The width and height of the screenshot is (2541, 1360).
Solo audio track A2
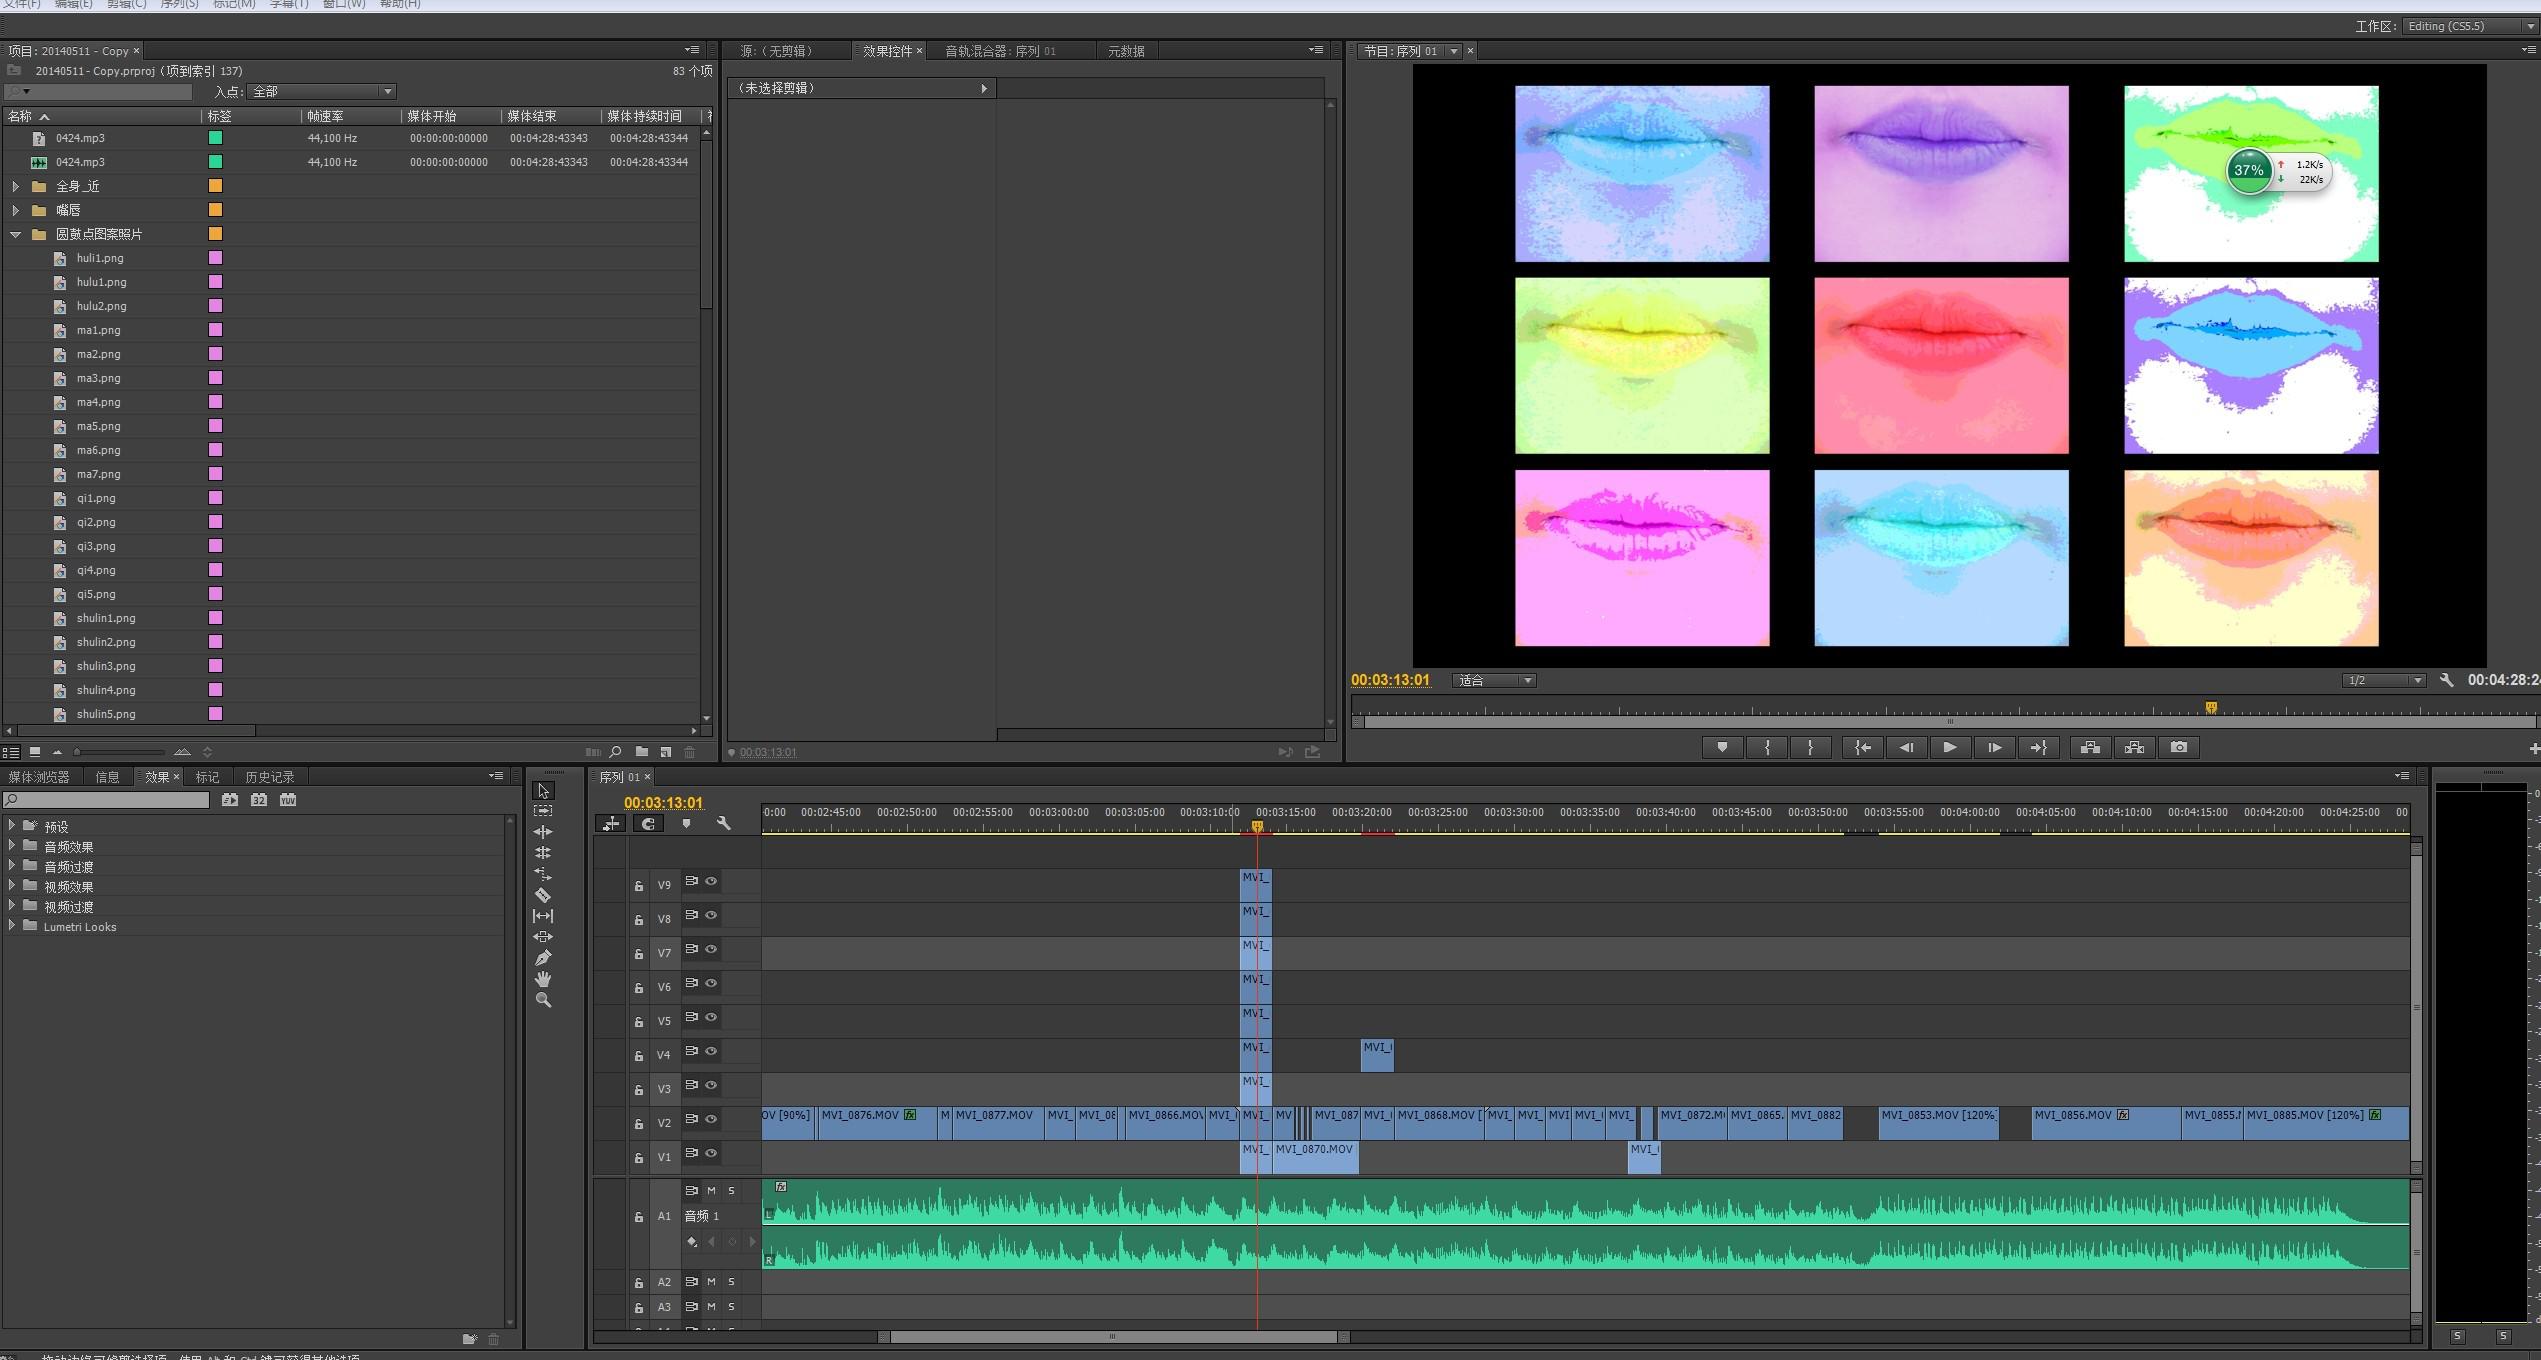point(731,1282)
